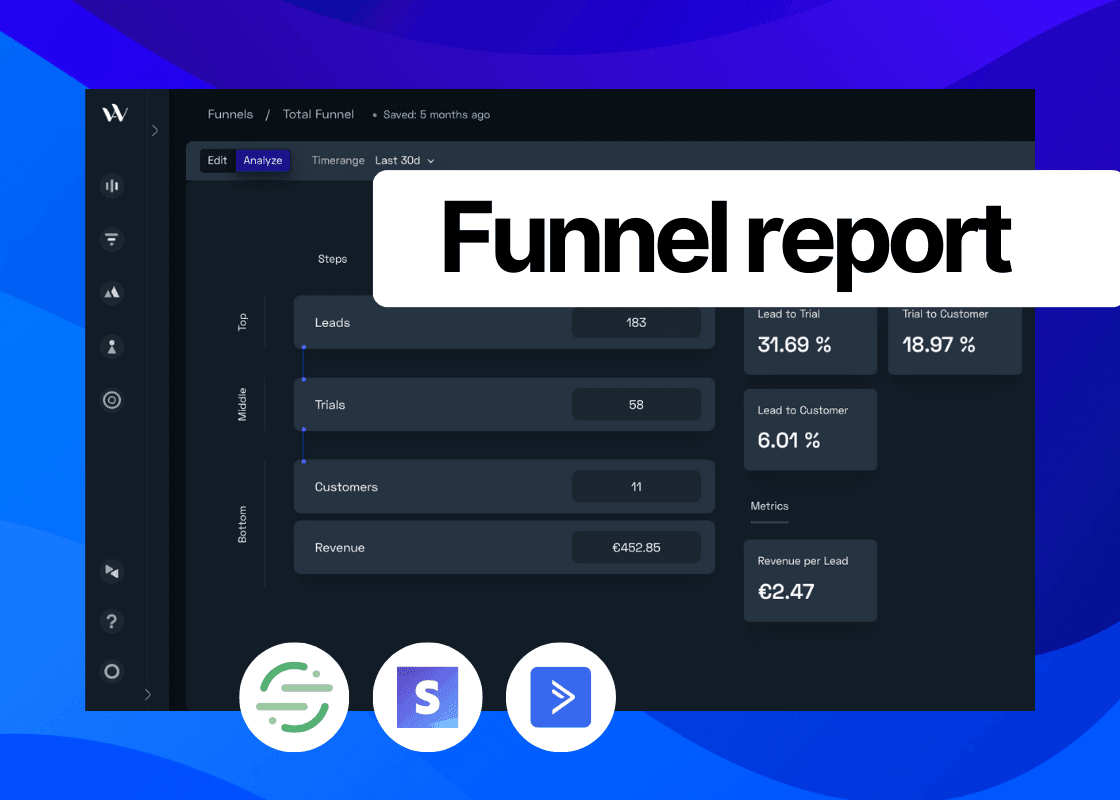Click the video walkthrough icon near sidebar bottom
The height and width of the screenshot is (800, 1120).
click(111, 572)
